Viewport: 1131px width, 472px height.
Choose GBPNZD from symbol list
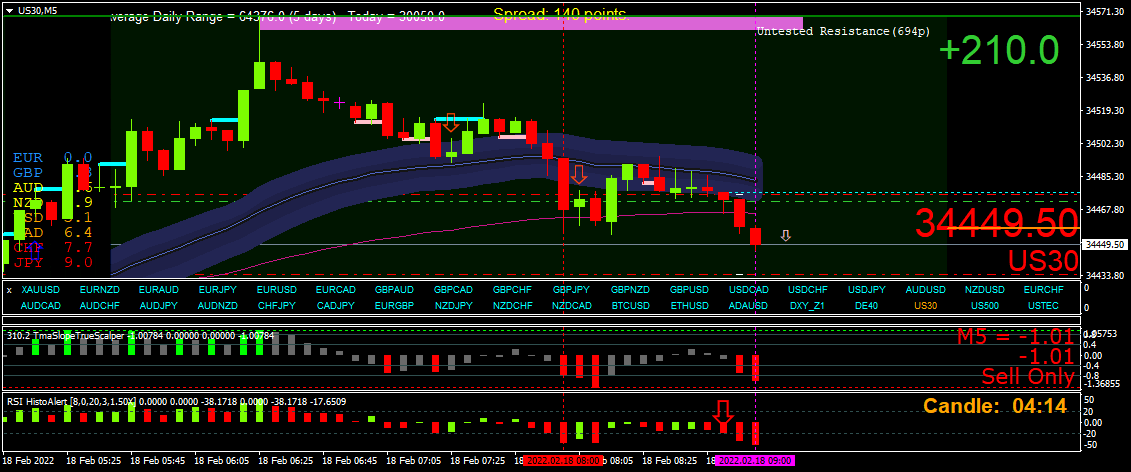[x=630, y=289]
